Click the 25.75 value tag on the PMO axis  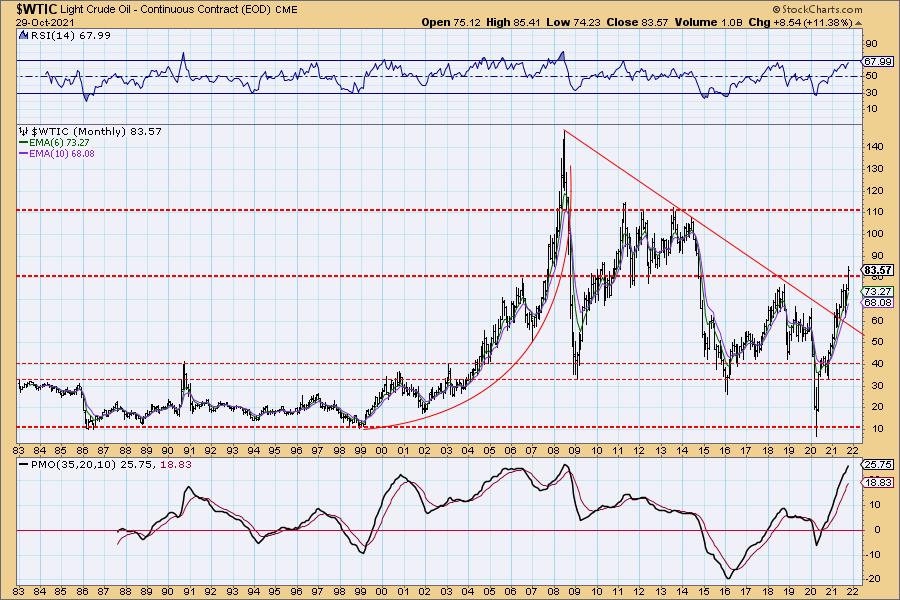coord(878,464)
